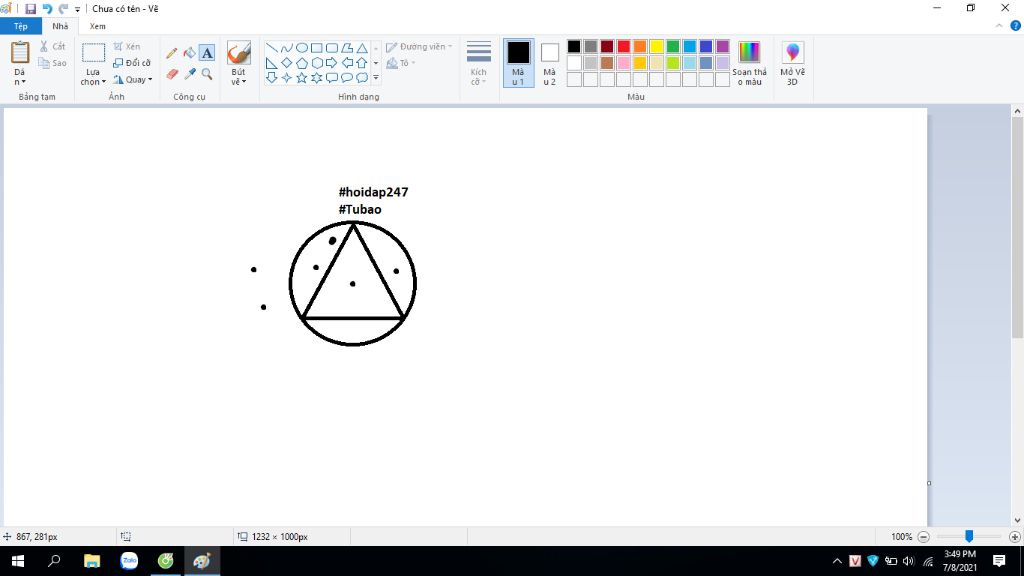
Task: Pick the Right triangle shape
Action: click(x=272, y=63)
